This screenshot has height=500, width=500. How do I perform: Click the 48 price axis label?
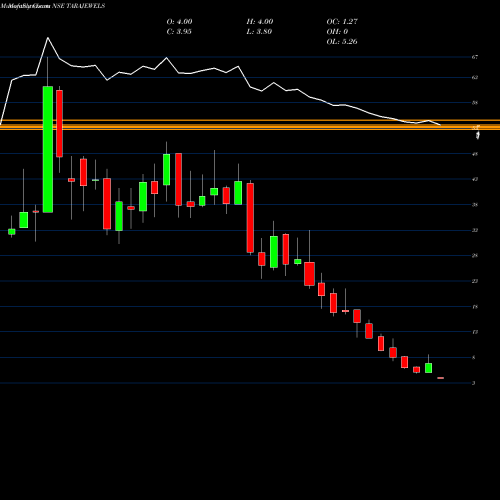[475, 154]
